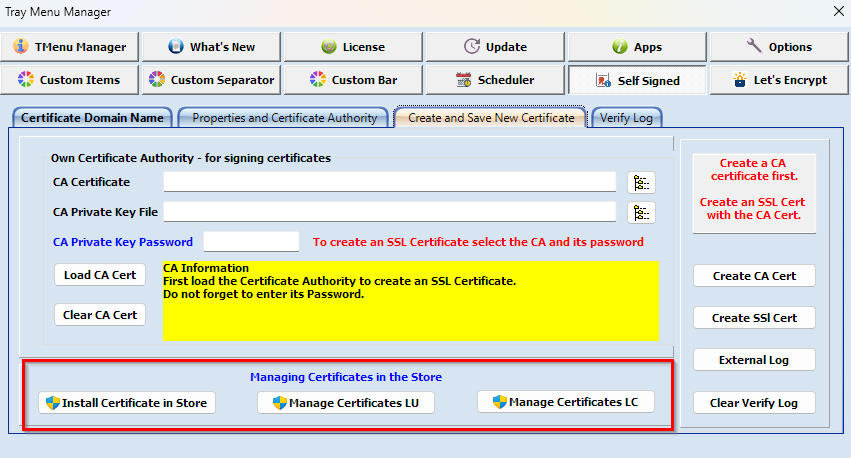Focus the CA Private Key Password field
The image size is (851, 458).
pos(251,241)
